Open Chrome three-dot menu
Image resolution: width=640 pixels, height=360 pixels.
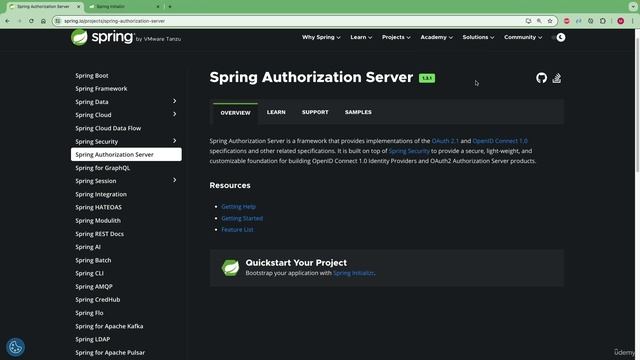pos(633,21)
